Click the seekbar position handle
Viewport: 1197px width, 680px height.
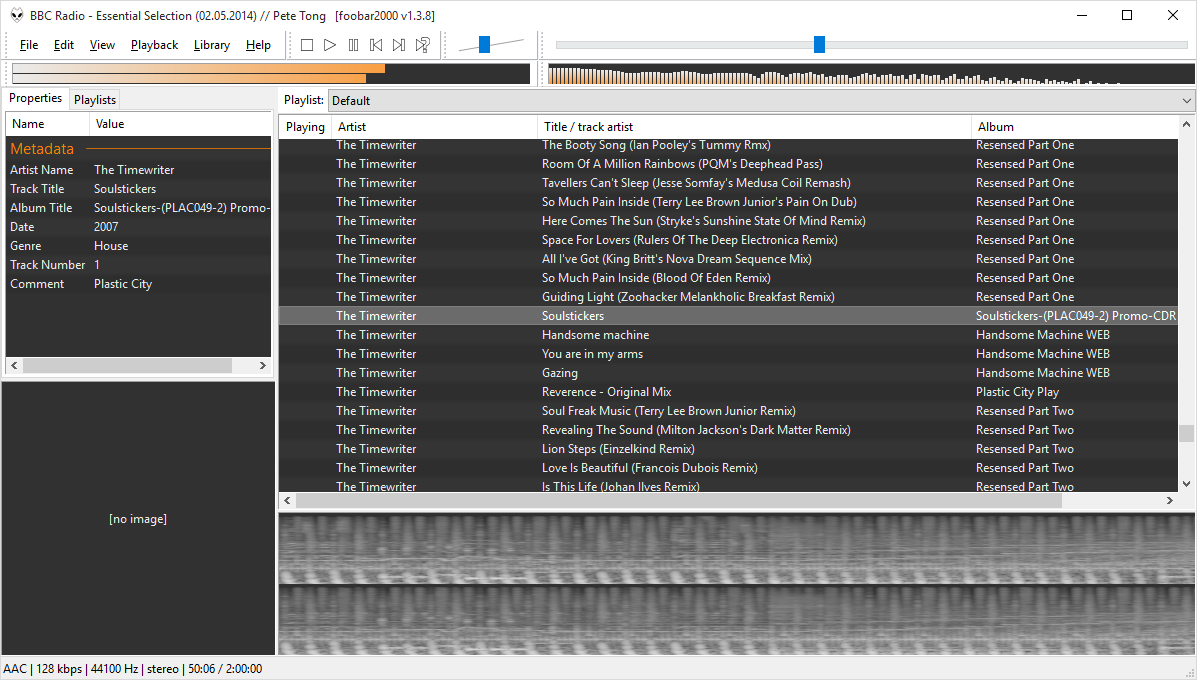coord(819,44)
